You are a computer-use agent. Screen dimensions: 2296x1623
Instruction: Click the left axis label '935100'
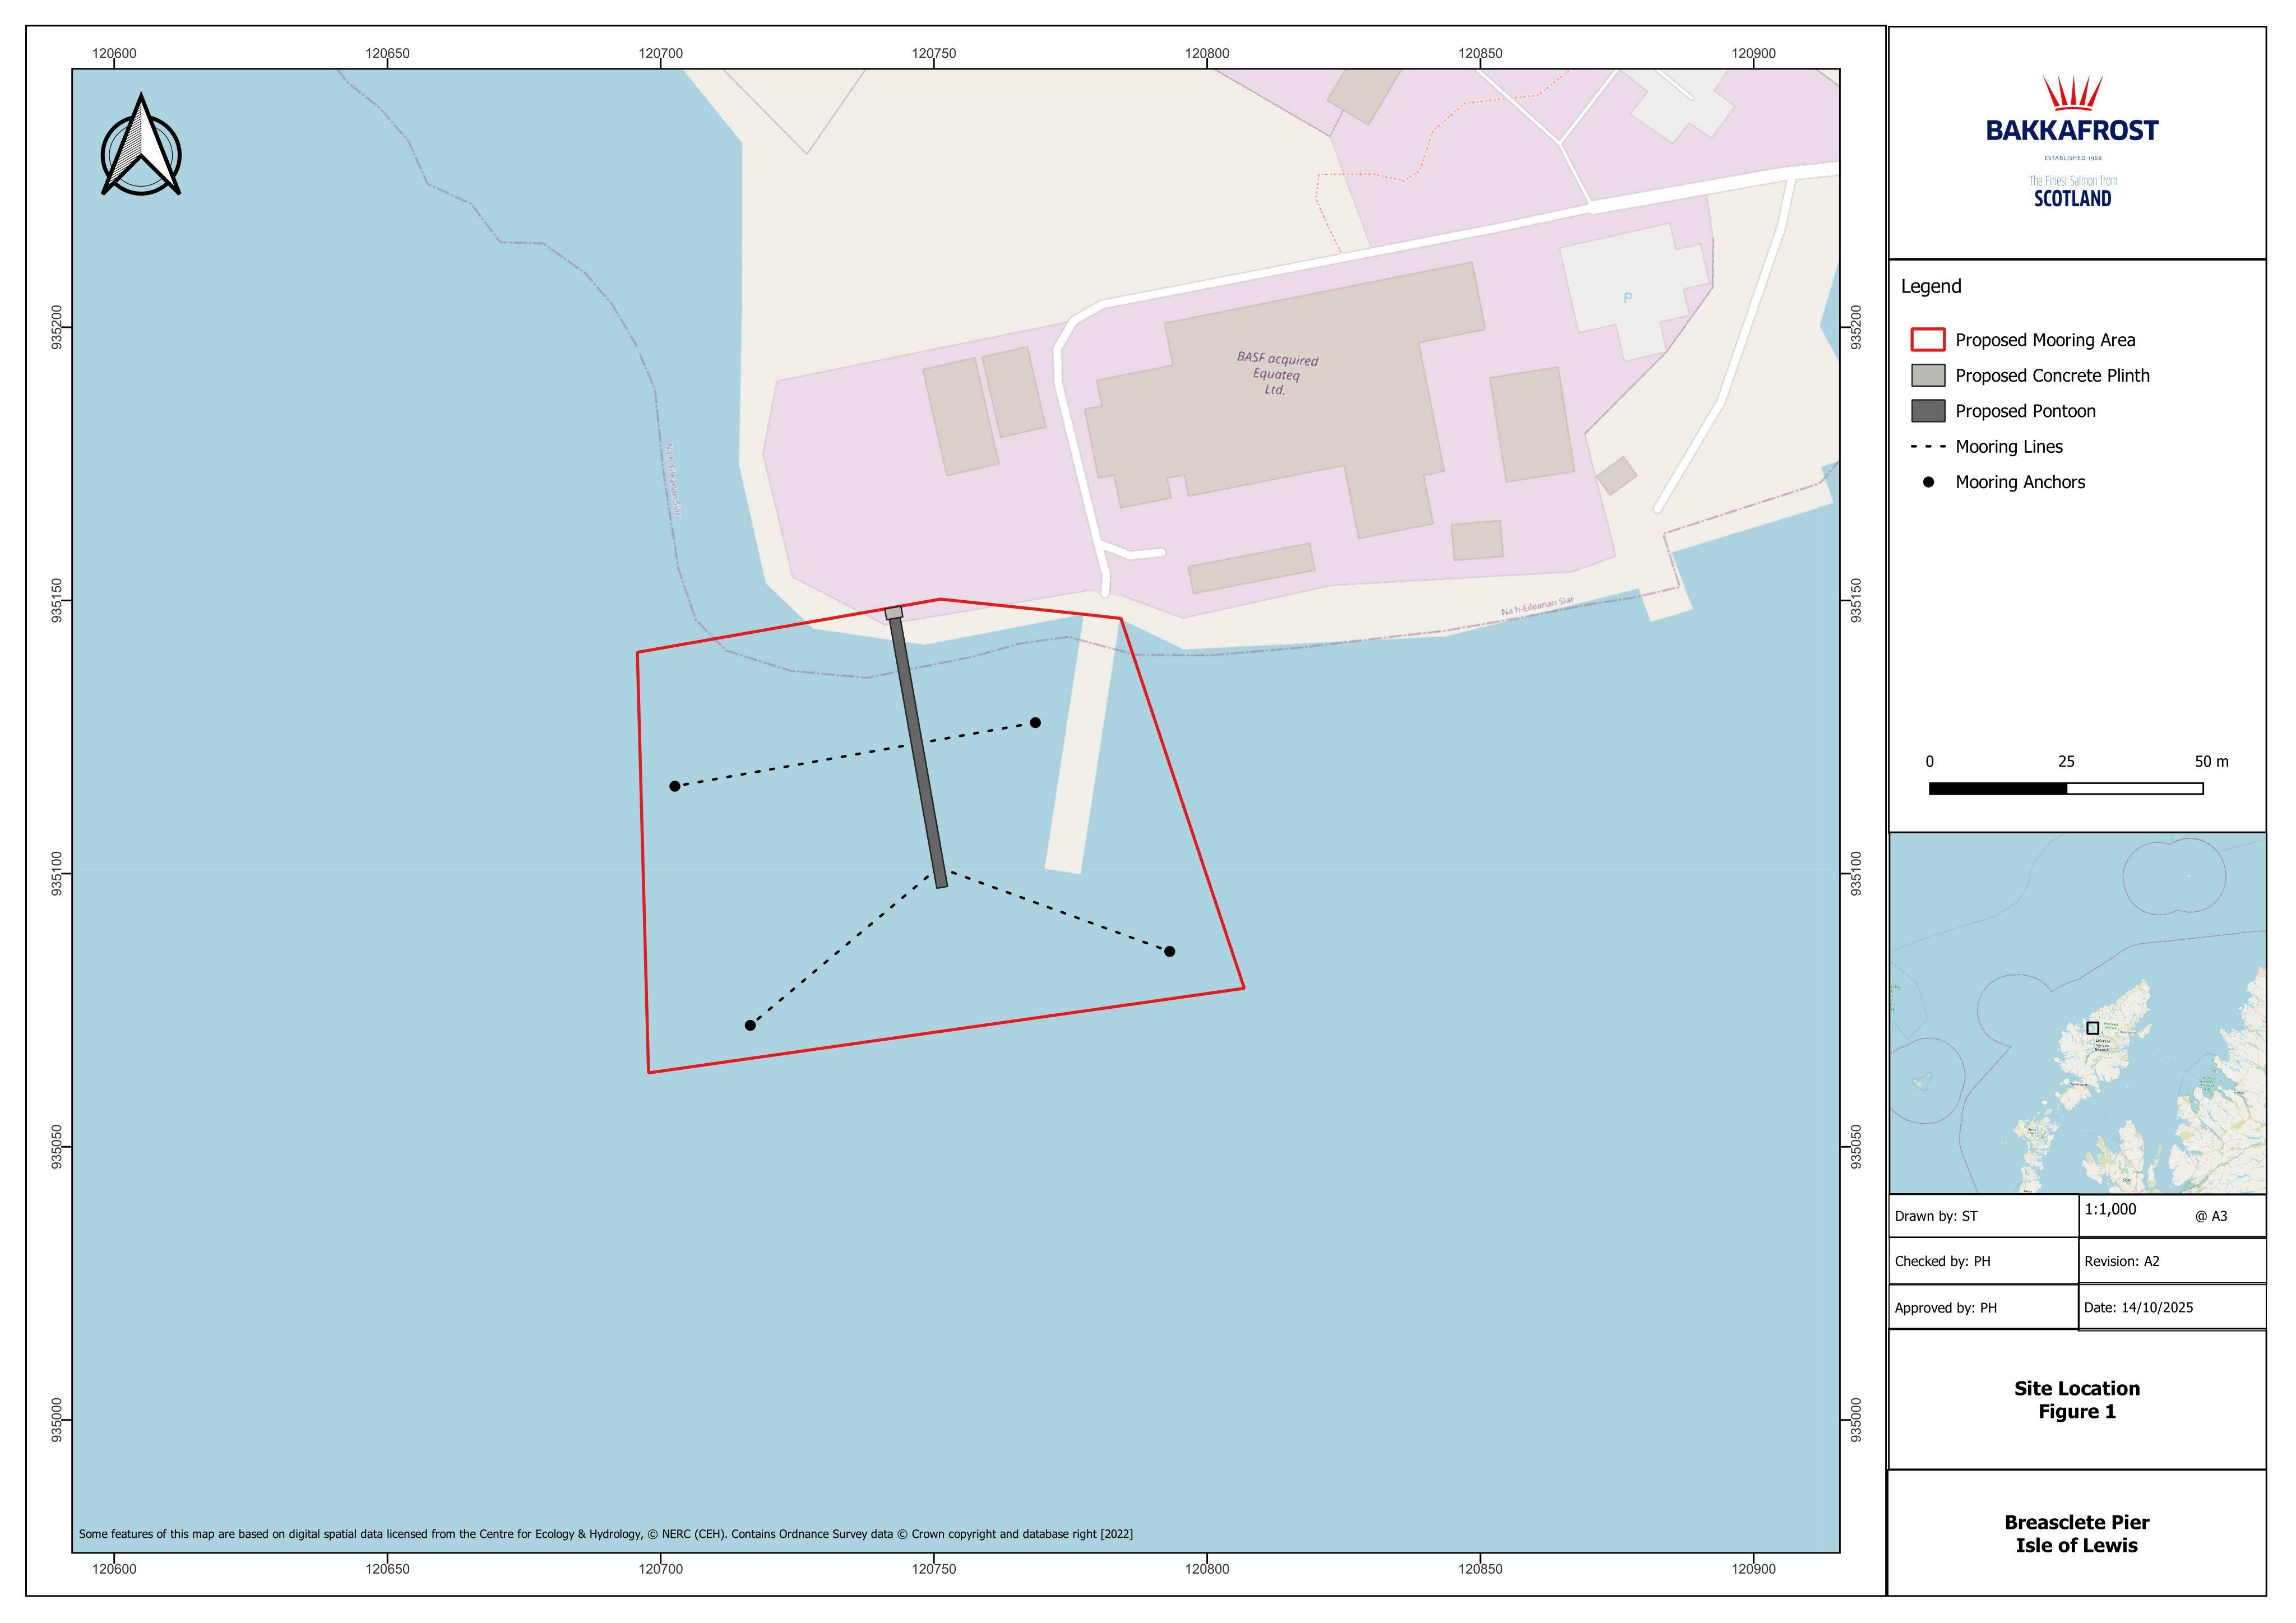click(56, 874)
